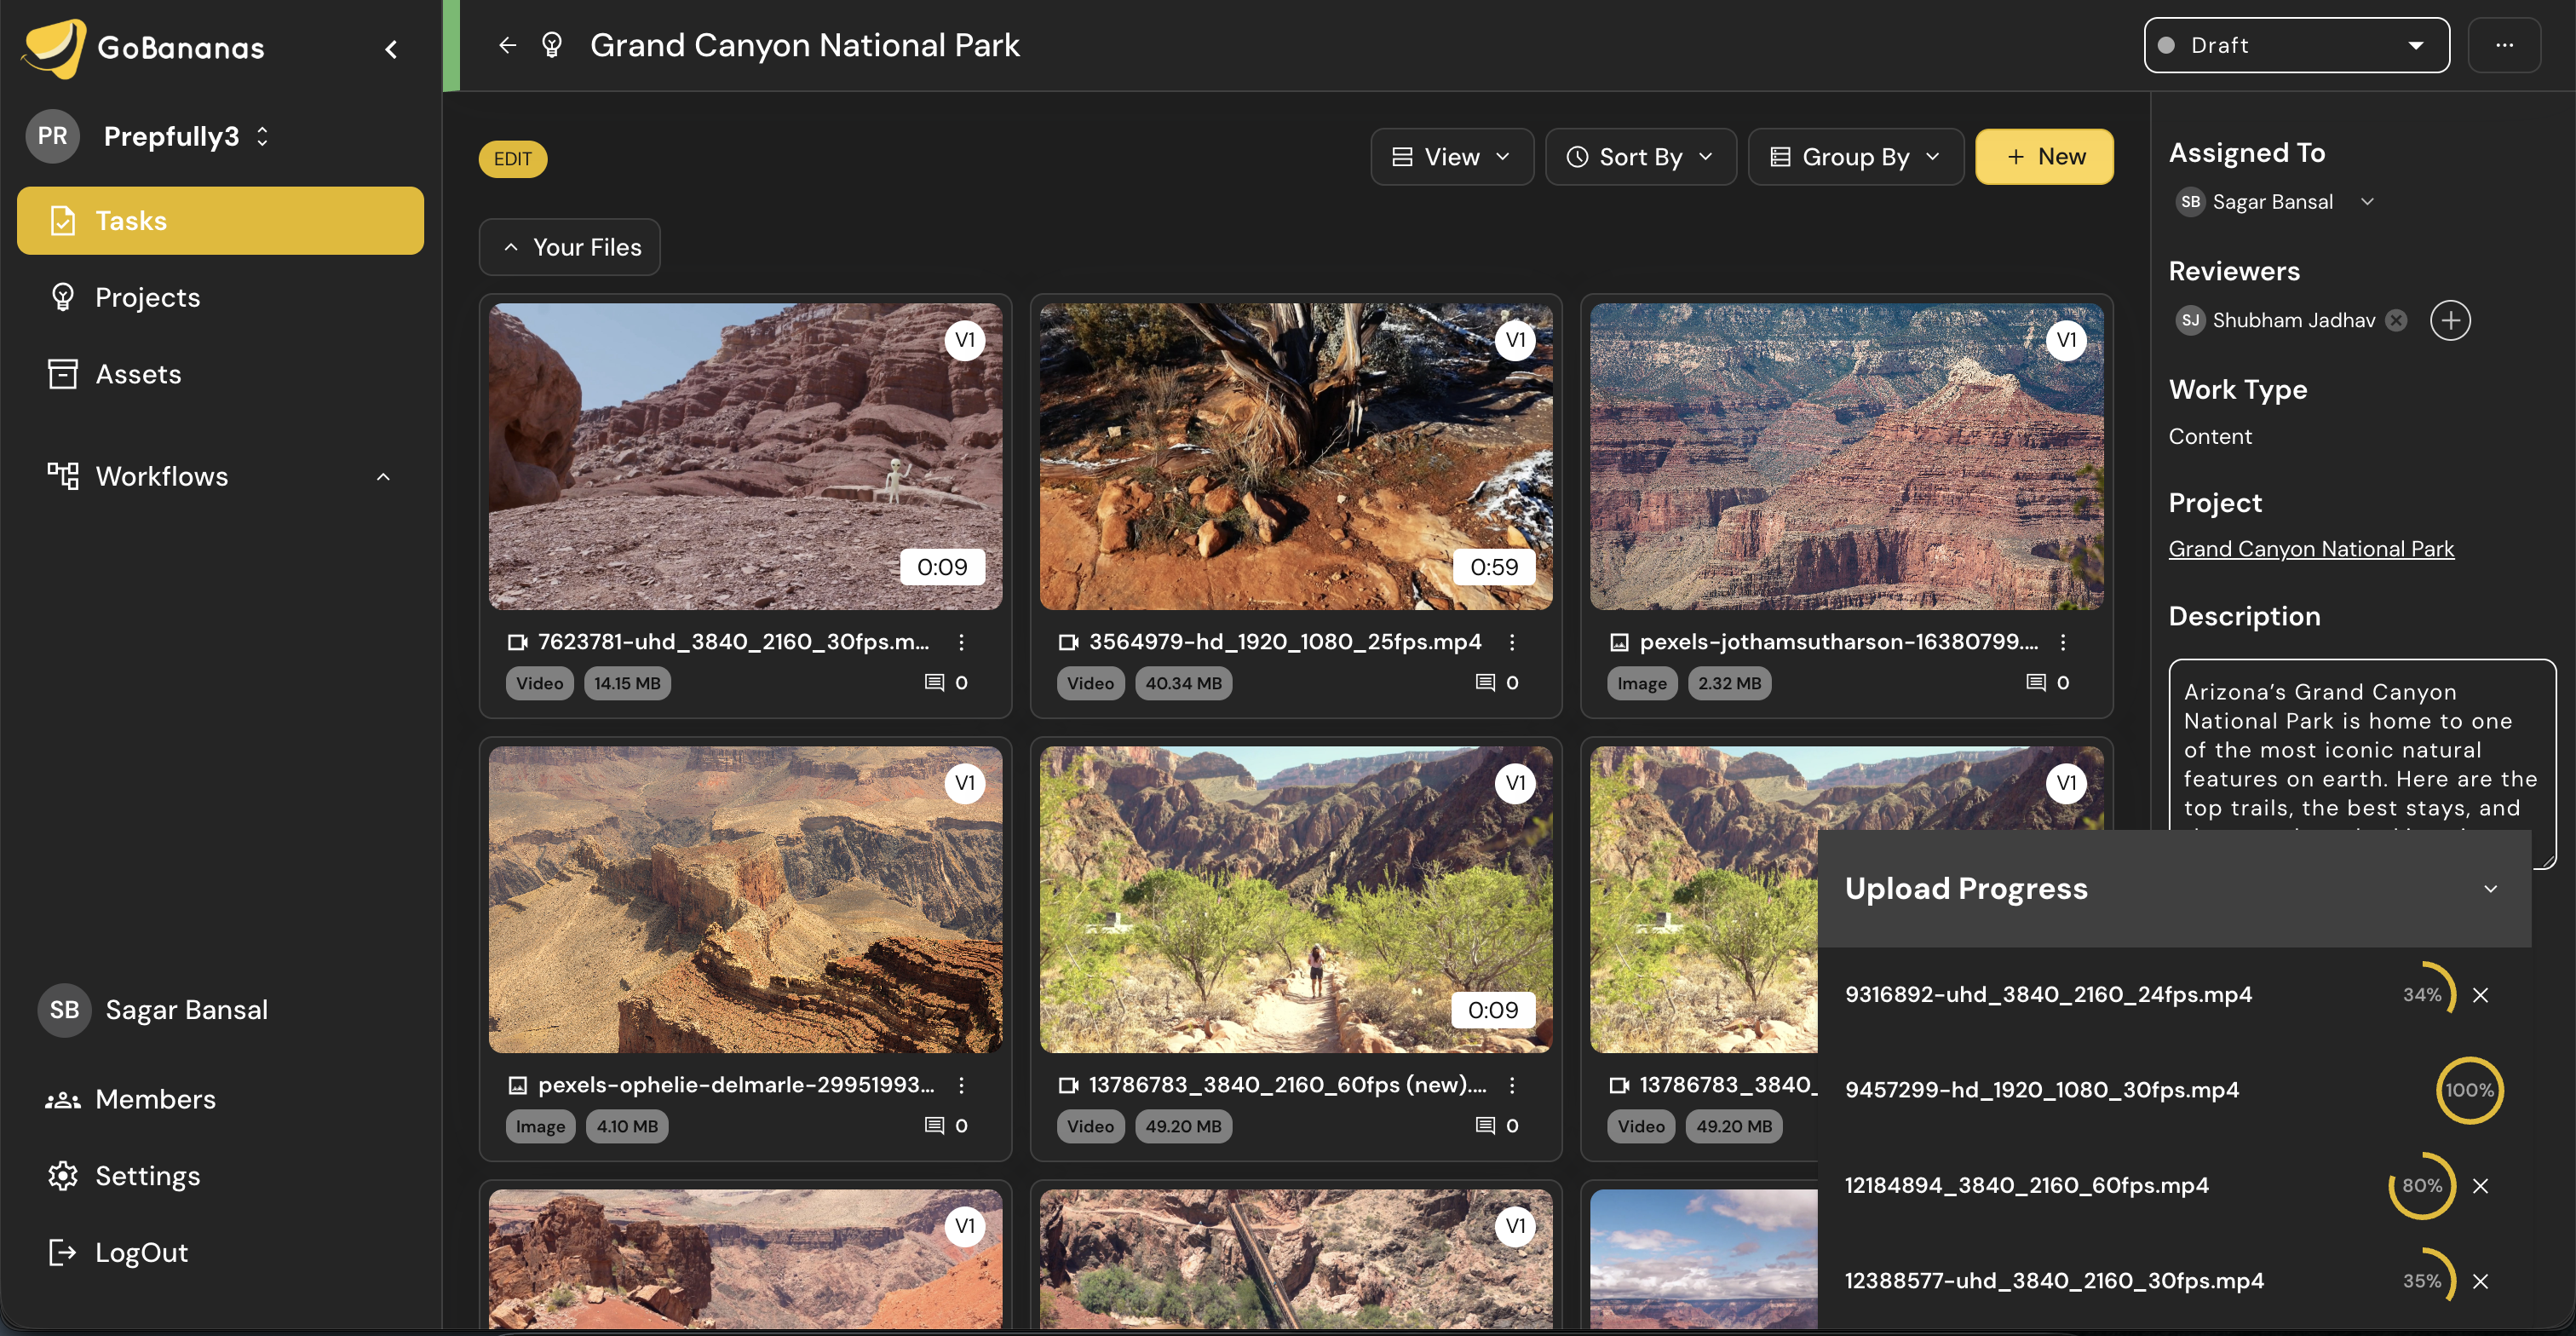
Task: Go to Projects in sidebar
Action: tap(147, 297)
